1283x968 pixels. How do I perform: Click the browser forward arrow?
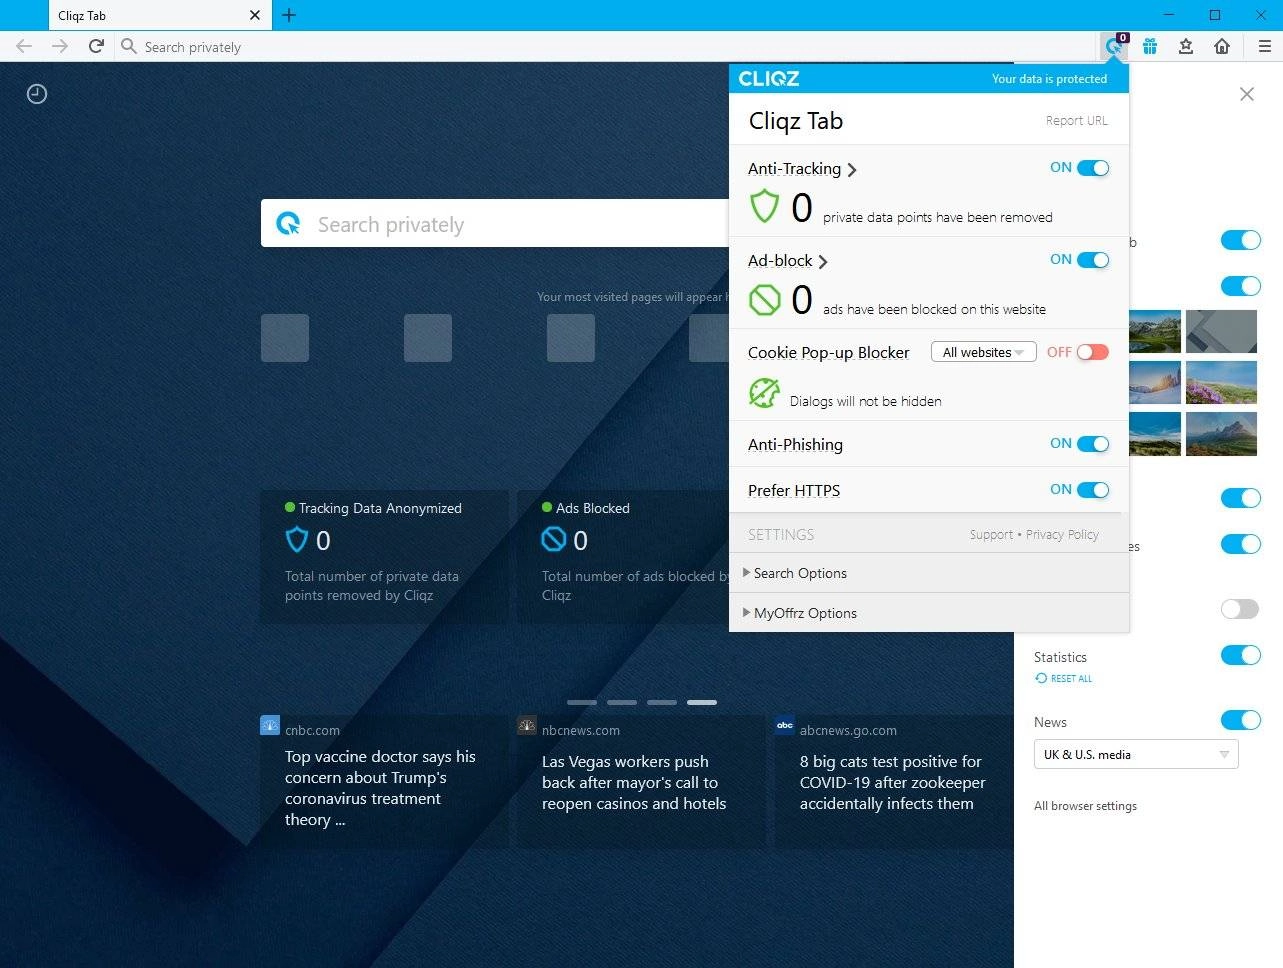click(x=60, y=46)
